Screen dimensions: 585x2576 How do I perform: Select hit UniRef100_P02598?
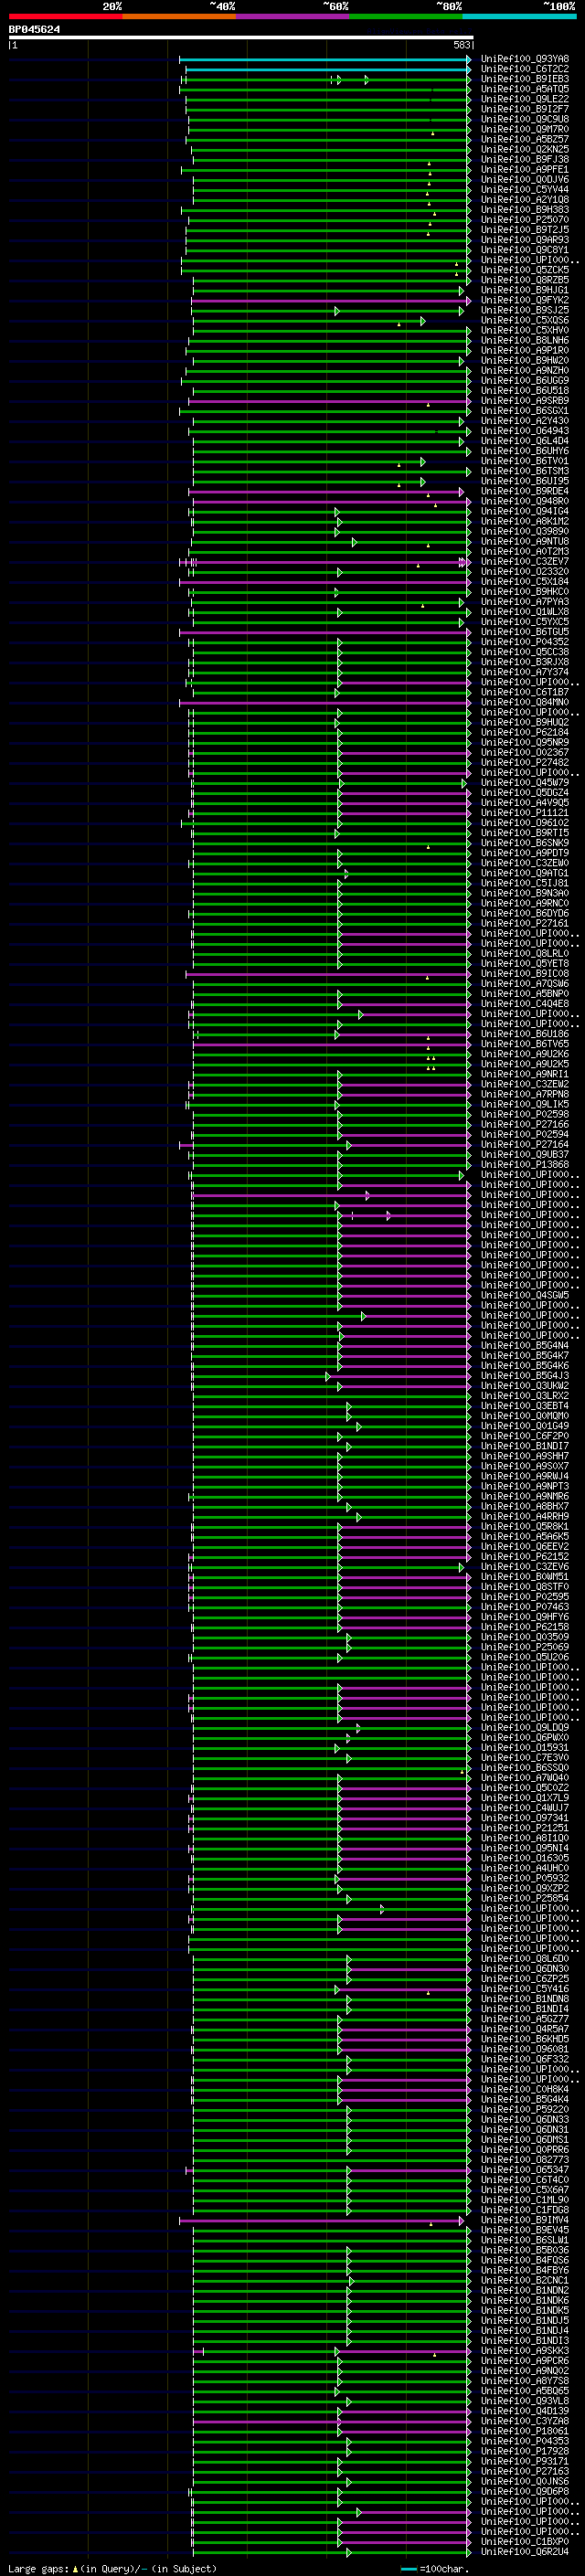coord(525,1115)
